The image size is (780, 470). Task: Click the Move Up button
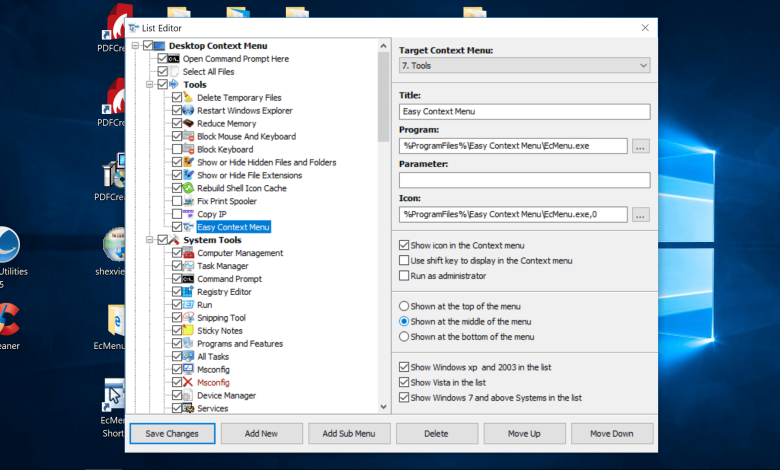click(524, 433)
